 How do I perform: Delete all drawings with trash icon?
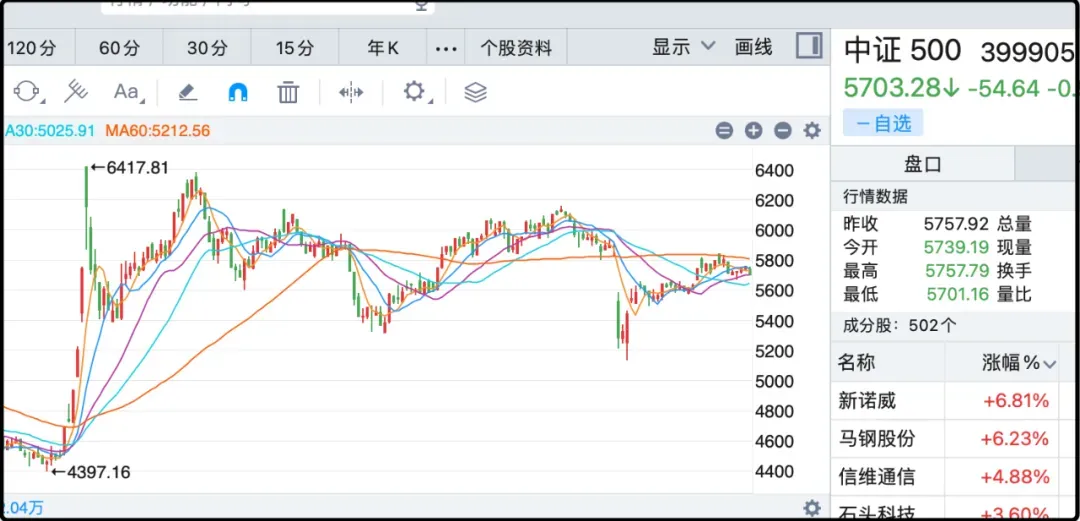click(288, 93)
